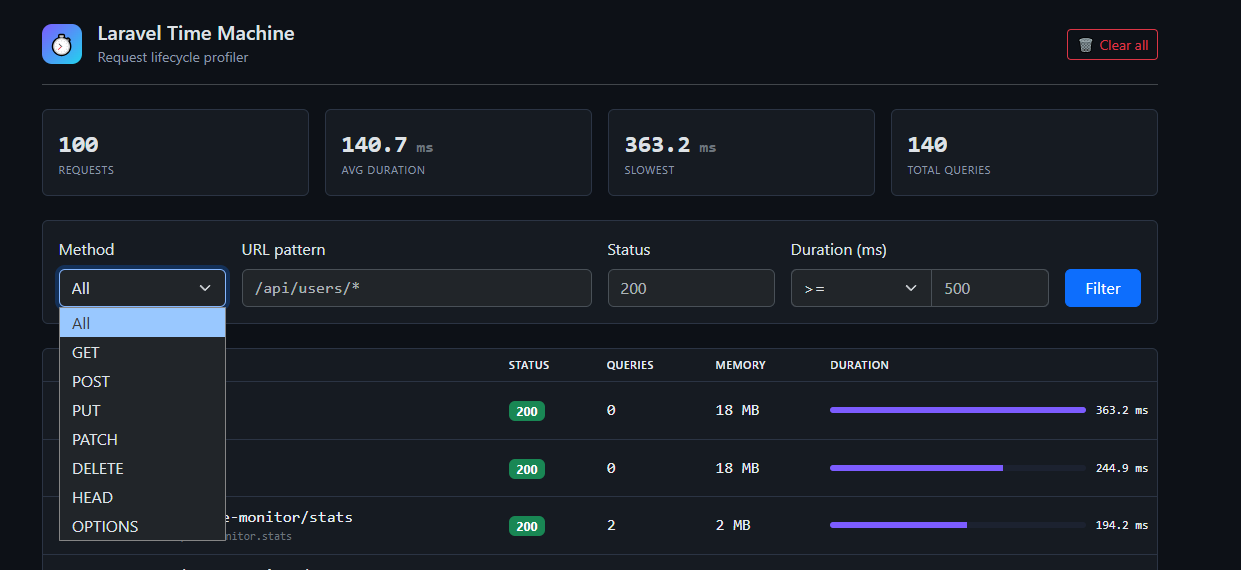Image resolution: width=1241 pixels, height=570 pixels.
Task: Click the QUERIES column header
Action: (630, 365)
